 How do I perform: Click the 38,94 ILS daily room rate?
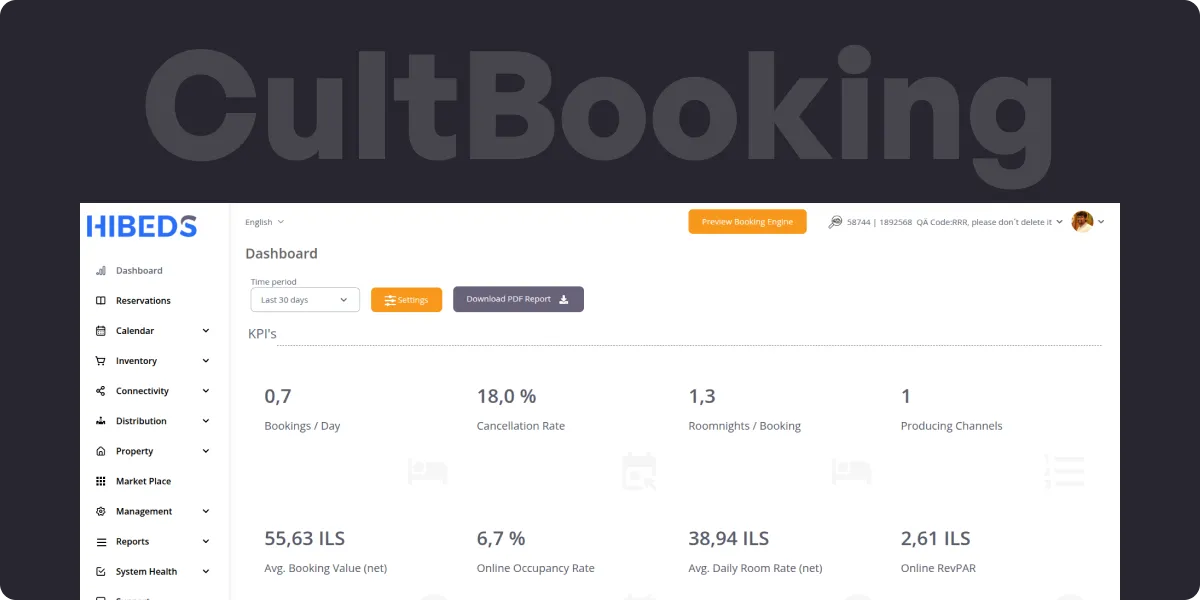729,538
